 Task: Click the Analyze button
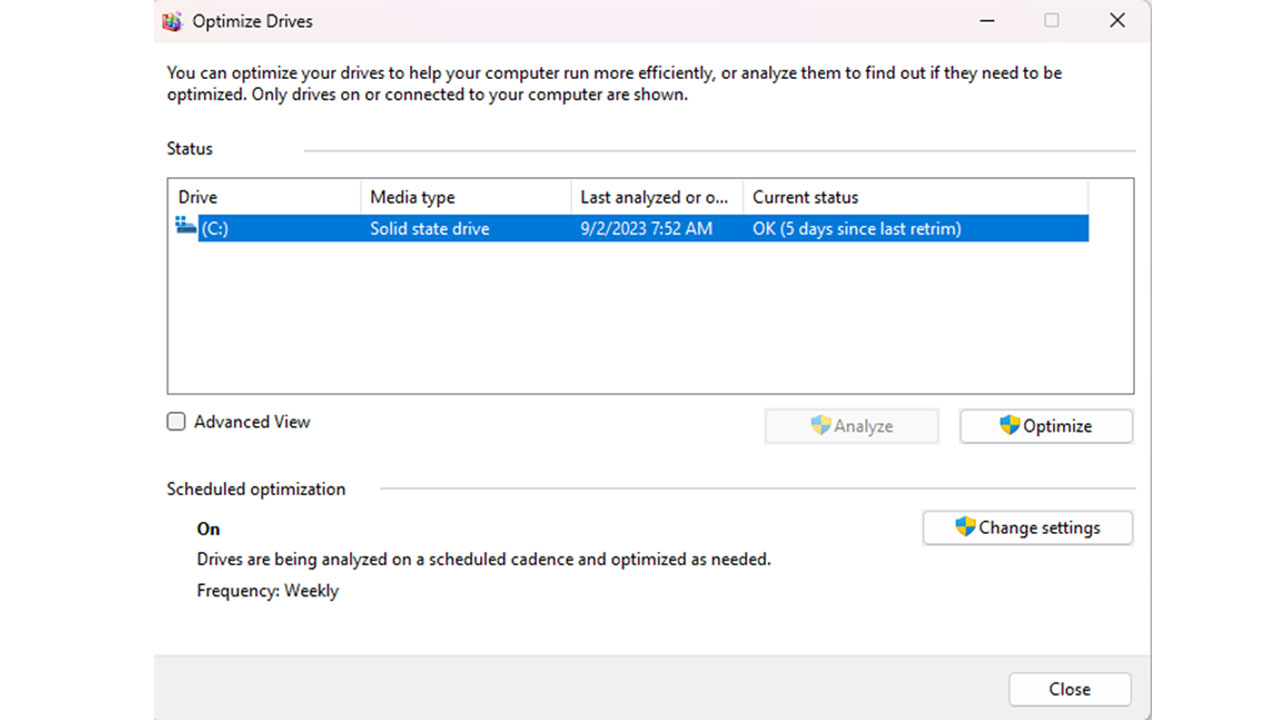click(851, 426)
